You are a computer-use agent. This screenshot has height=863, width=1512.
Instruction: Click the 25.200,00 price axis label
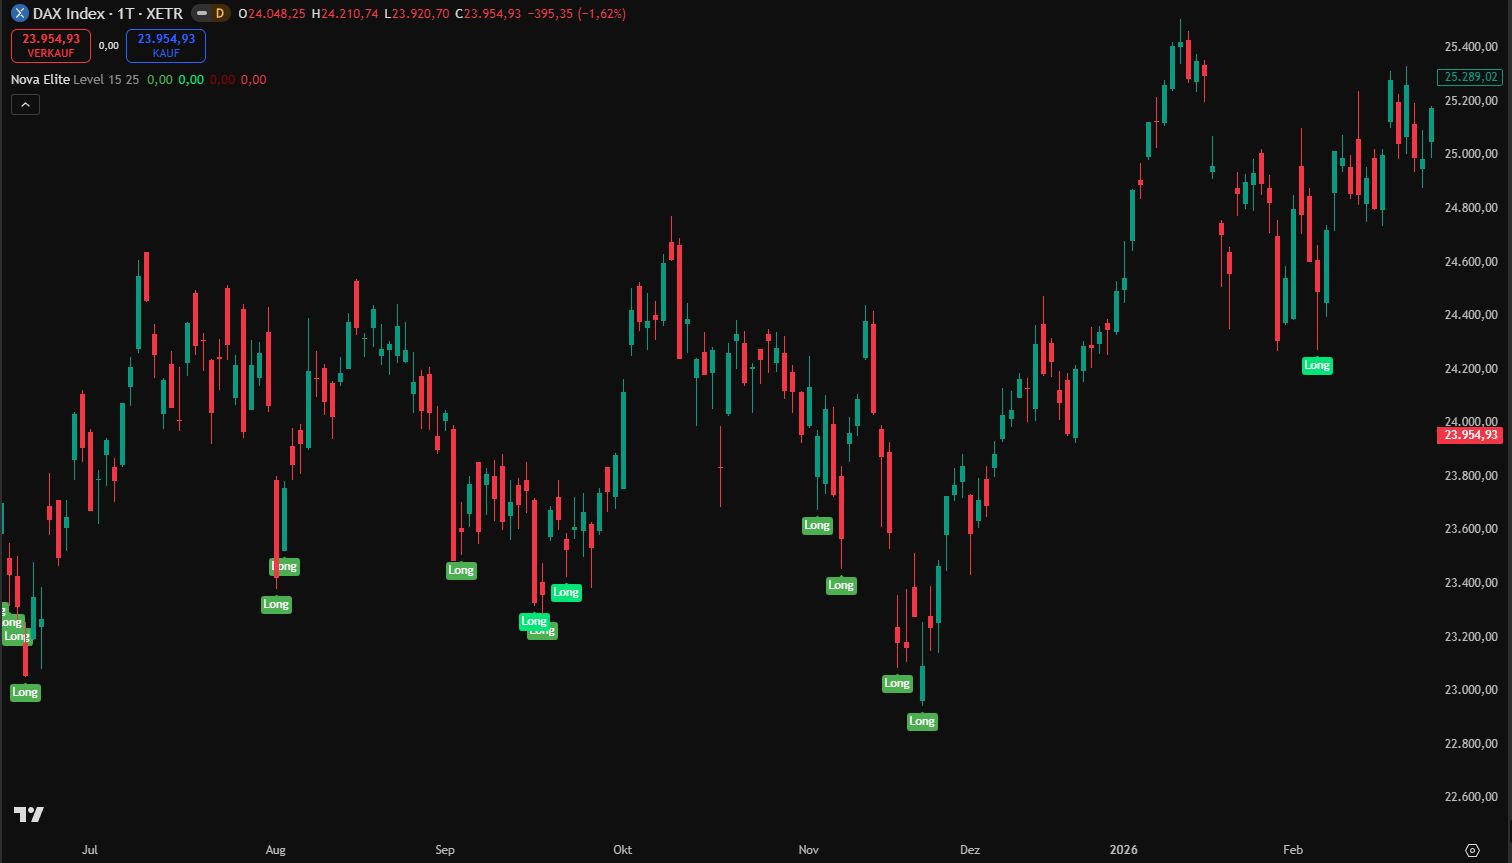tap(1471, 101)
